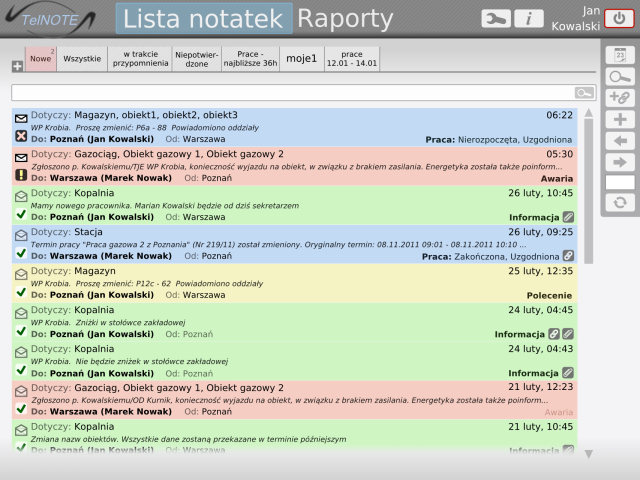
Task: Click the plus icon in right sidebar
Action: (x=619, y=119)
